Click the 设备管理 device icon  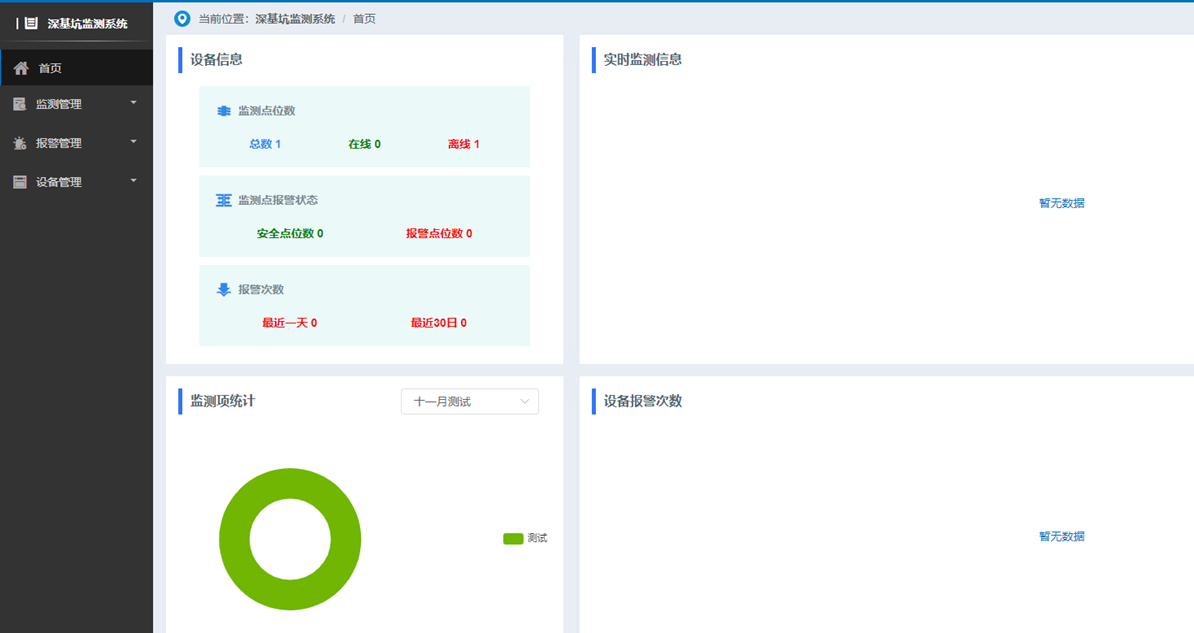click(x=20, y=182)
